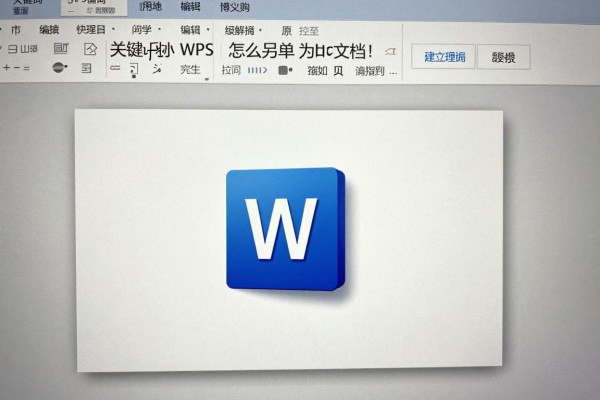Image resolution: width=600 pixels, height=400 pixels.
Task: Click the large blue W Word logo
Action: (x=286, y=229)
